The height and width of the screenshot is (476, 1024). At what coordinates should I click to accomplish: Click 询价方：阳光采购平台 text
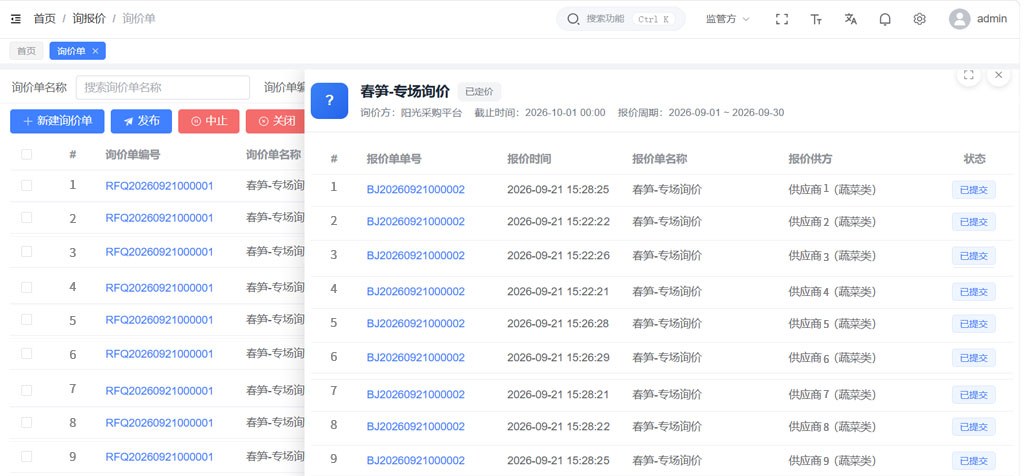click(411, 112)
